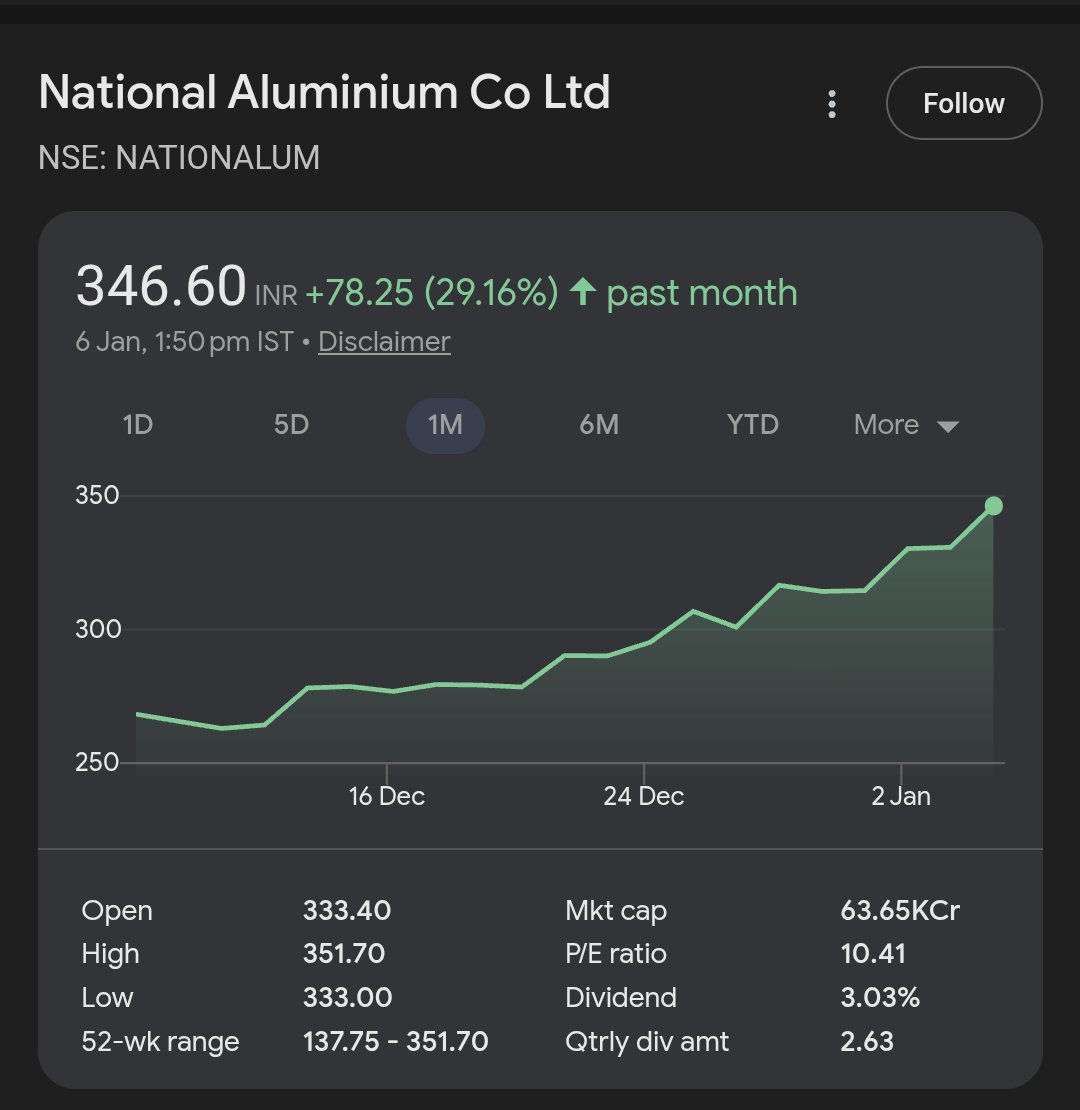1080x1110 pixels.
Task: Select the 1M chart range
Action: [445, 425]
